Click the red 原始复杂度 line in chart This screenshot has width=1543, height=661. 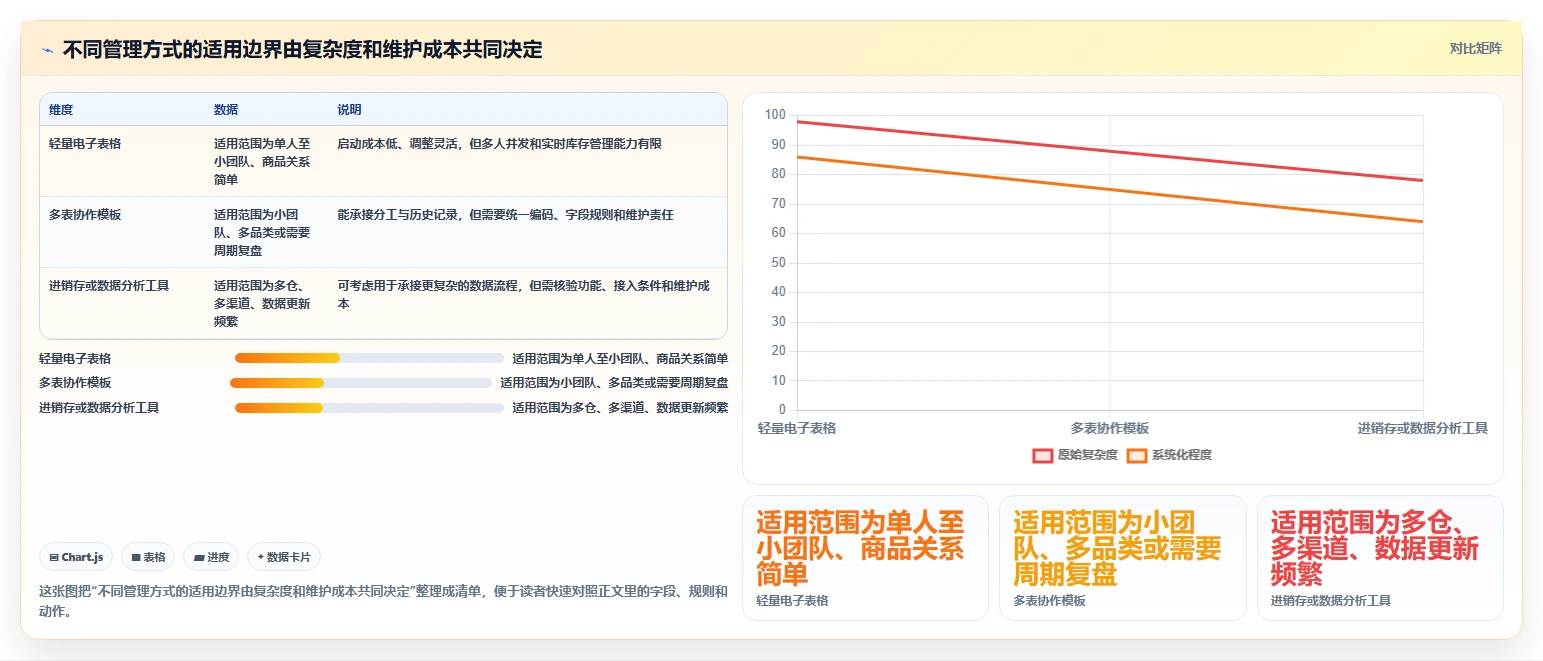[1110, 151]
